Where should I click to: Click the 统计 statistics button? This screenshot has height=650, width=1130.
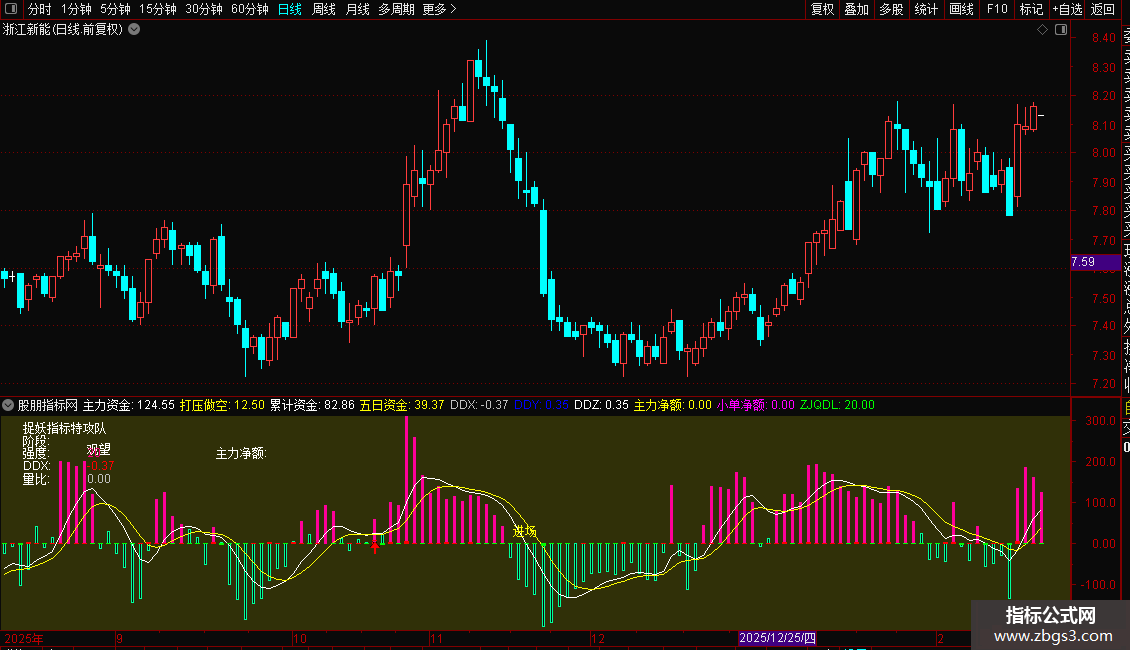pos(926,9)
